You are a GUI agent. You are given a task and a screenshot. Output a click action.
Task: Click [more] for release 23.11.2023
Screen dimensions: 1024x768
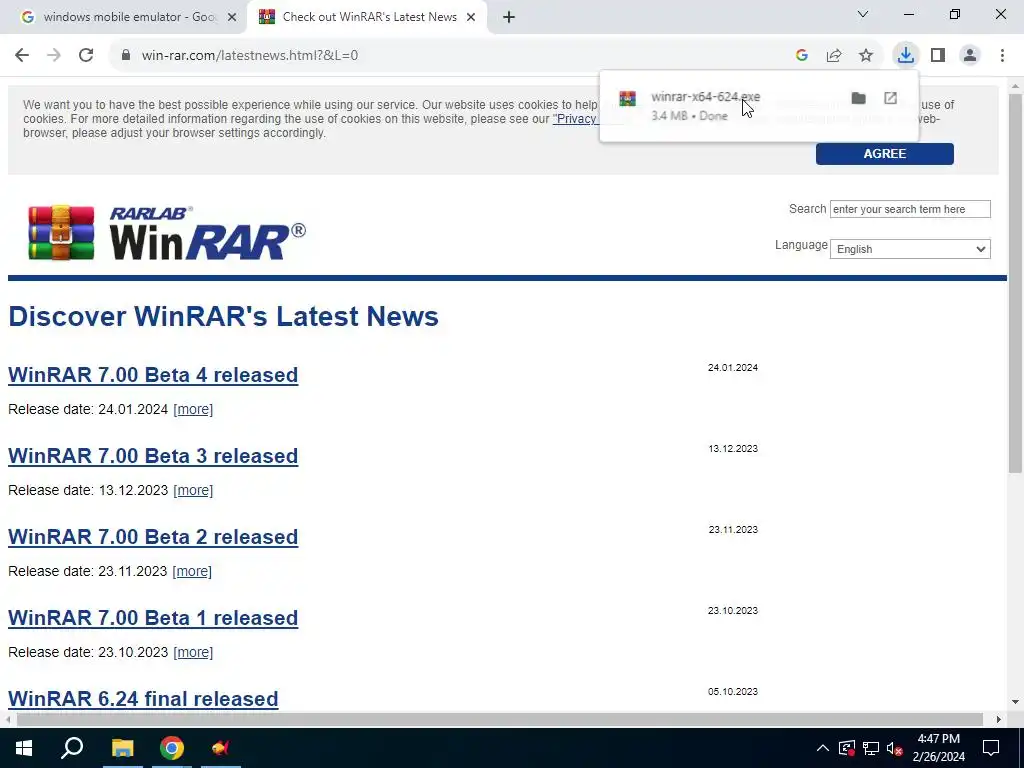click(x=192, y=571)
